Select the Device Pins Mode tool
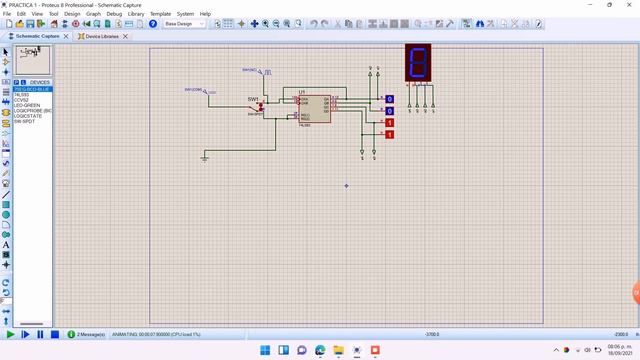The image size is (640, 360). tap(6, 133)
